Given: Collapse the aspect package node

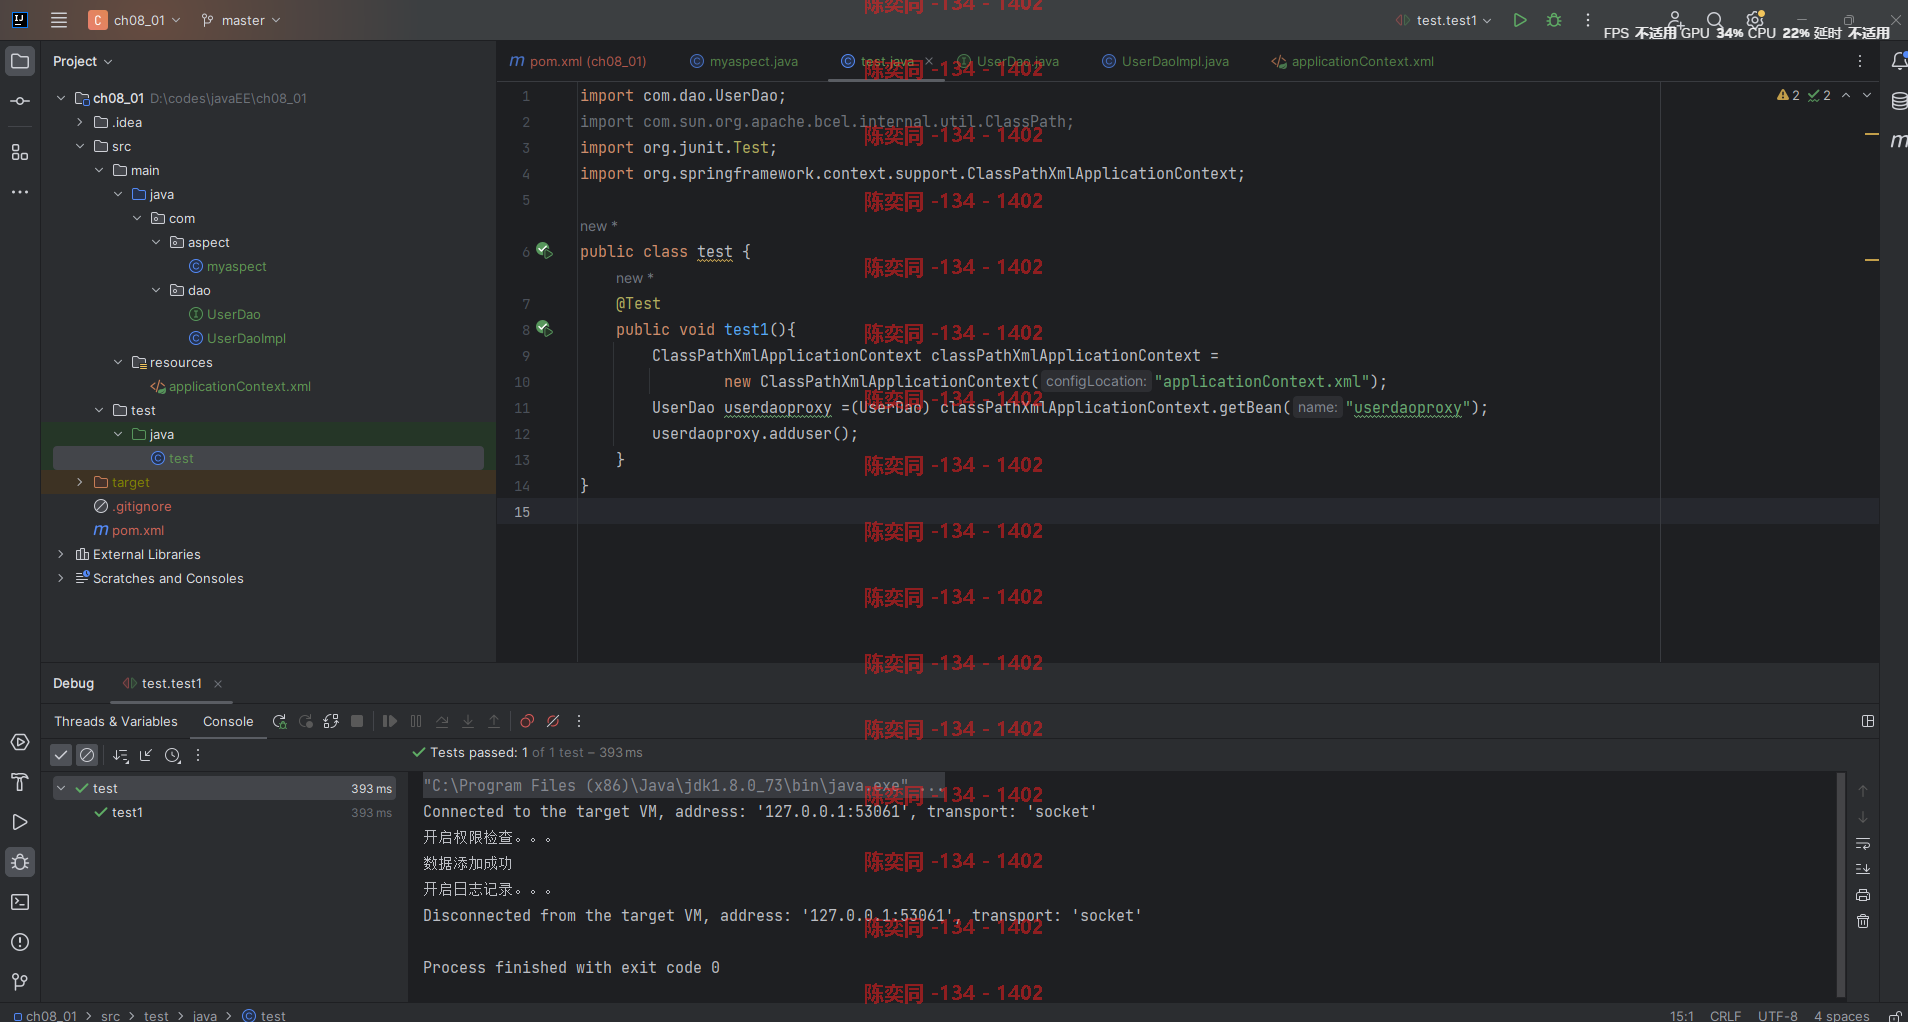Looking at the screenshot, I should [x=156, y=242].
